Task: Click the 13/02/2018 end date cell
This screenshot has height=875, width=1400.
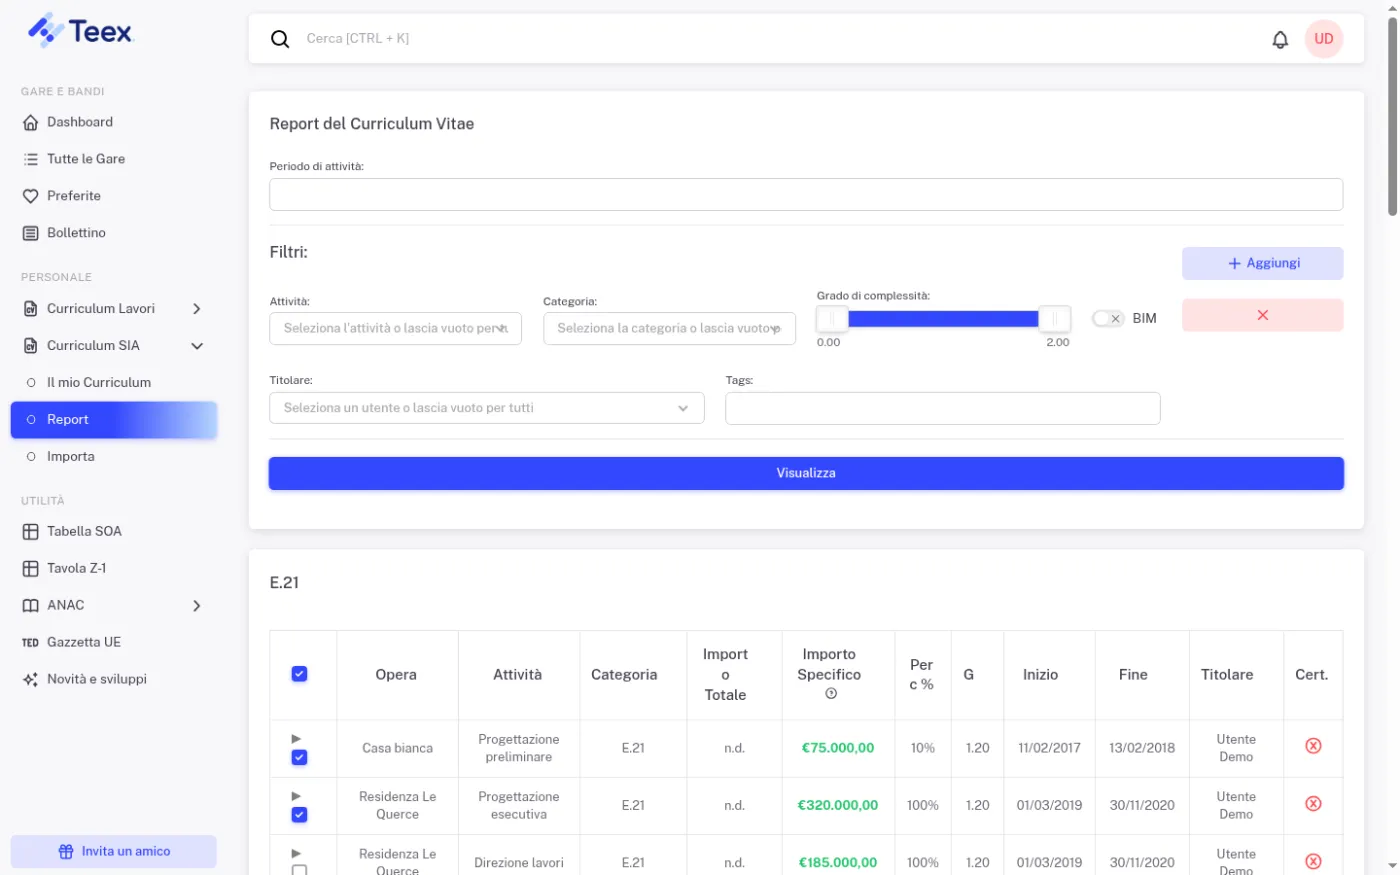Action: tap(1142, 748)
